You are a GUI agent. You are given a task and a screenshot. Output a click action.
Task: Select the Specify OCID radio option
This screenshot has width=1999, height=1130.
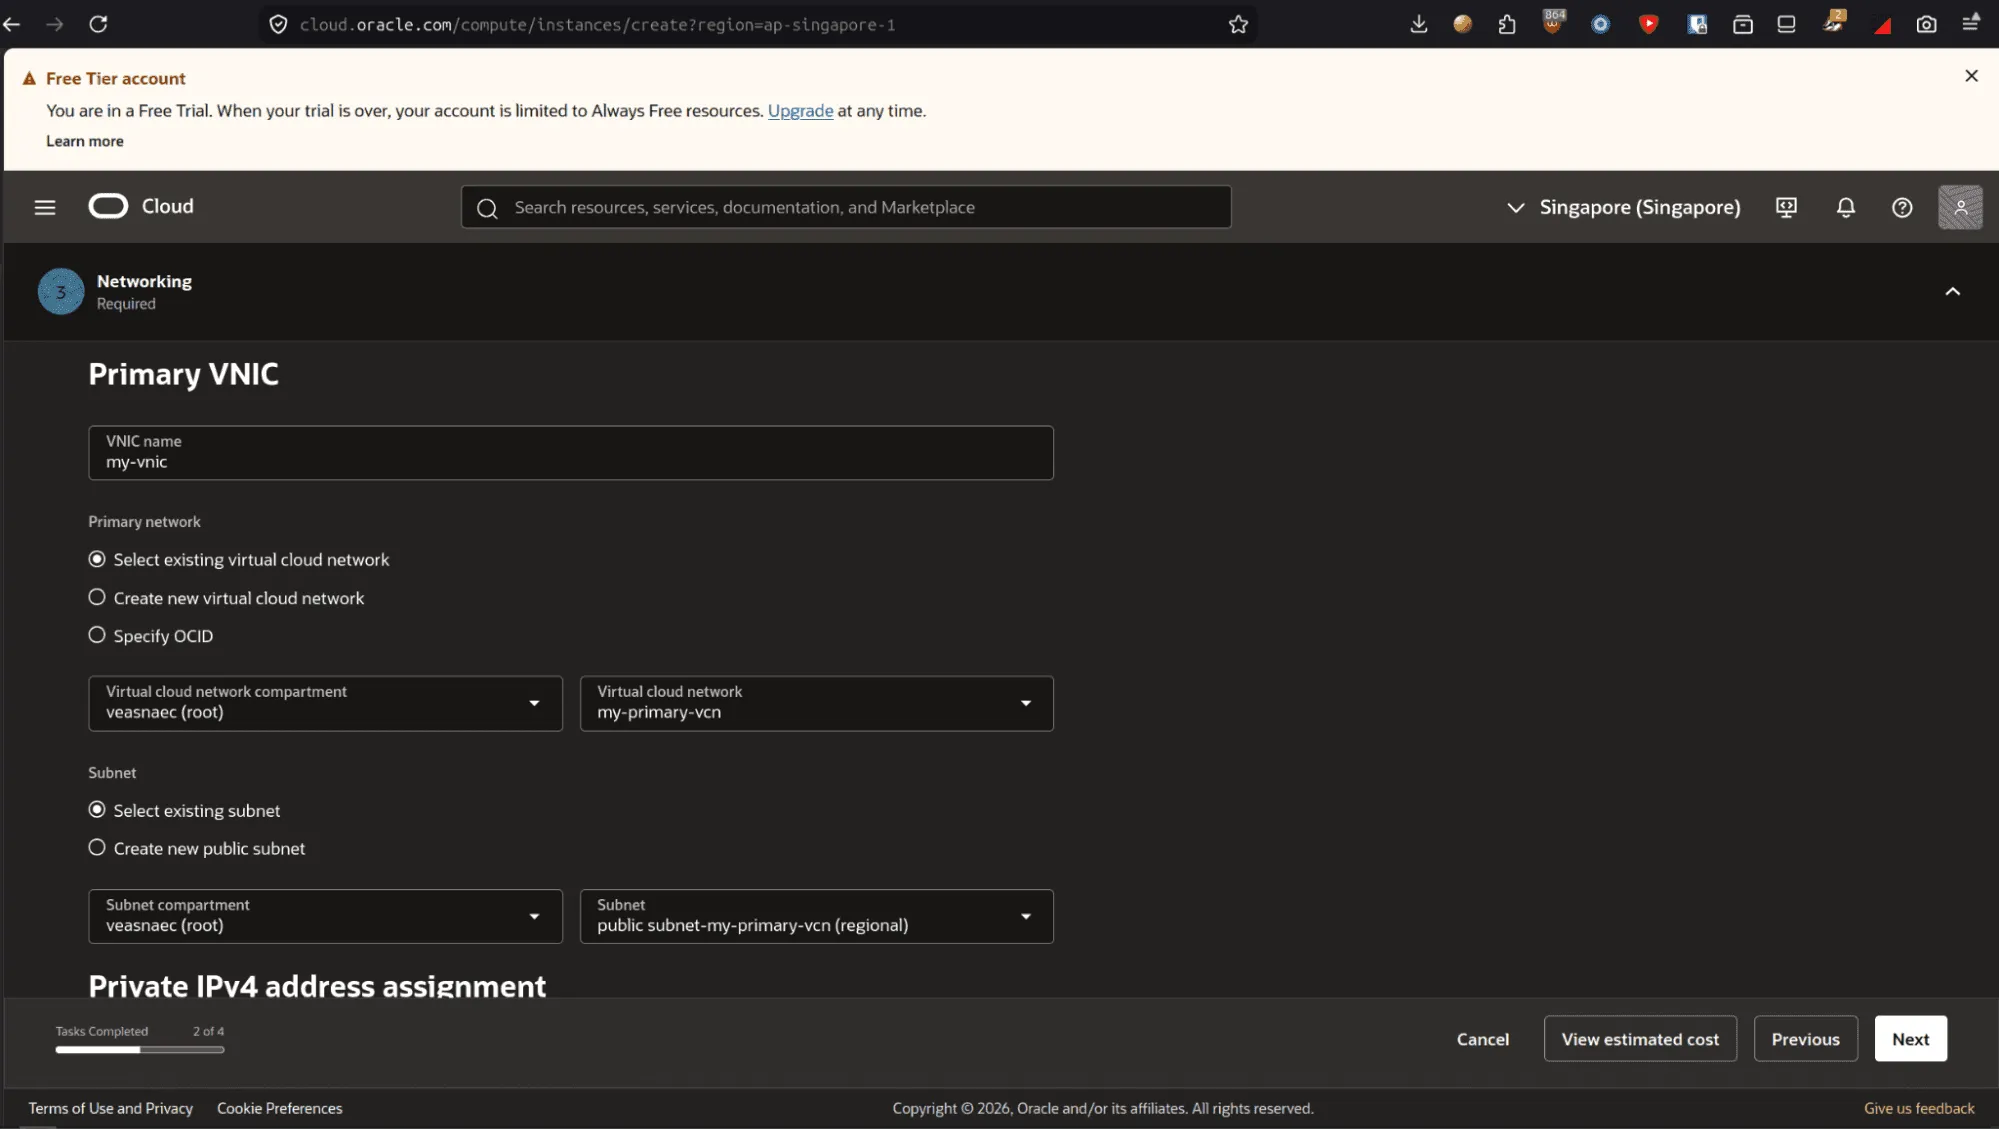(97, 635)
